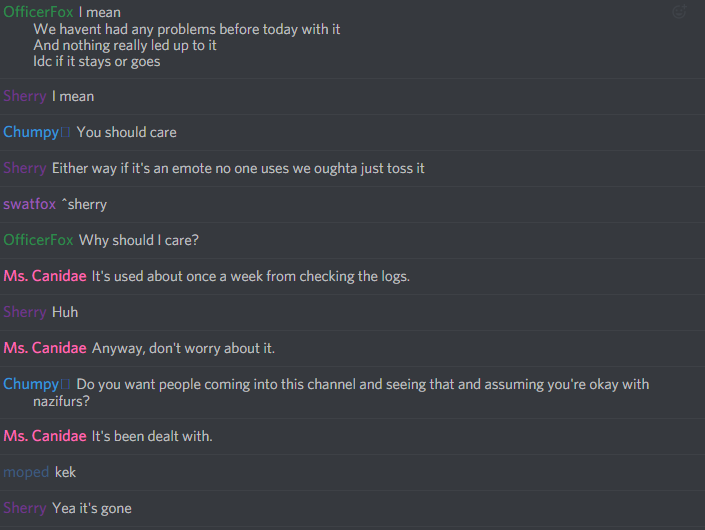The width and height of the screenshot is (705, 530).
Task: Open Sherry's profile beside 'I mean'
Action: 24,96
